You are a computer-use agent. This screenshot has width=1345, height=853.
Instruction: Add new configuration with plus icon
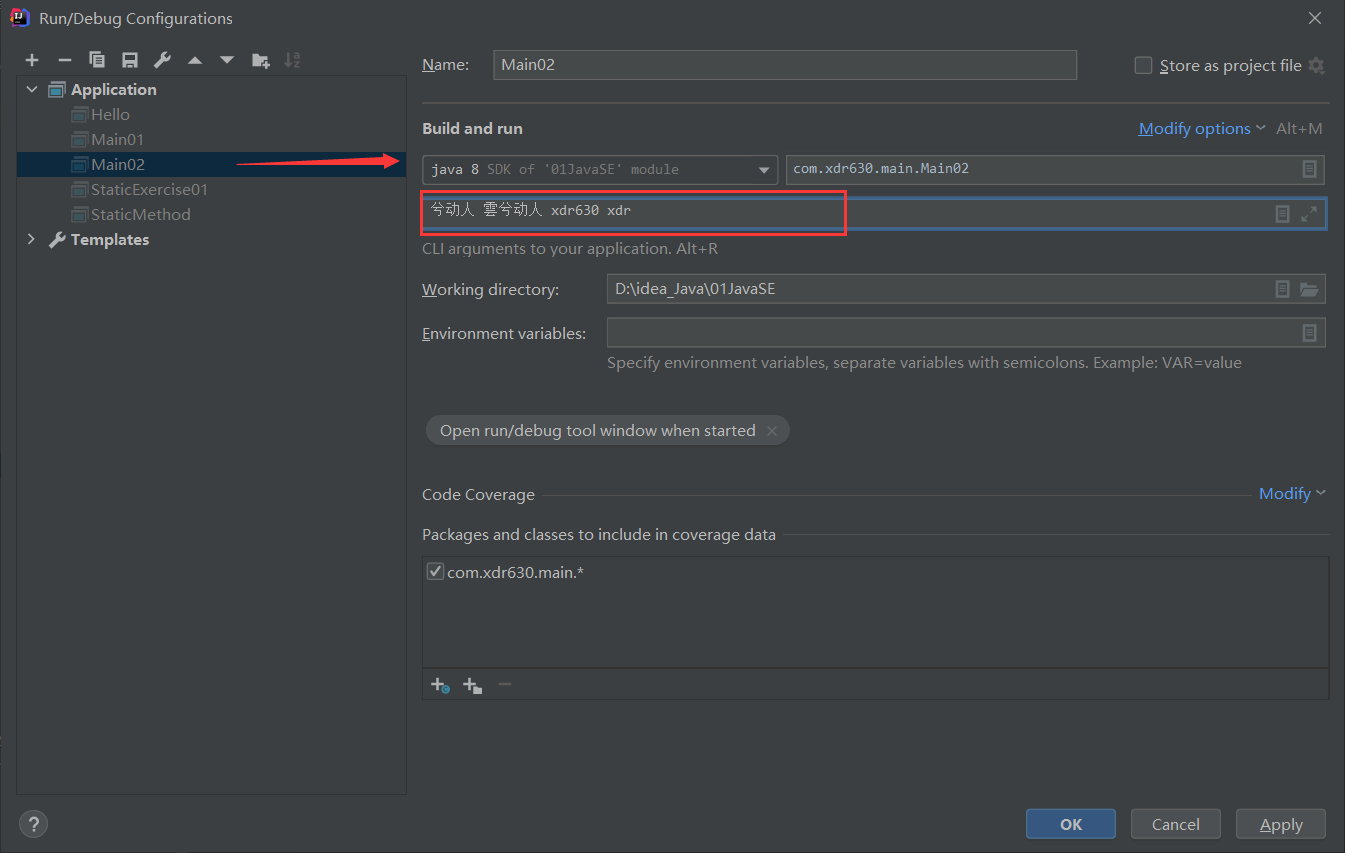32,60
